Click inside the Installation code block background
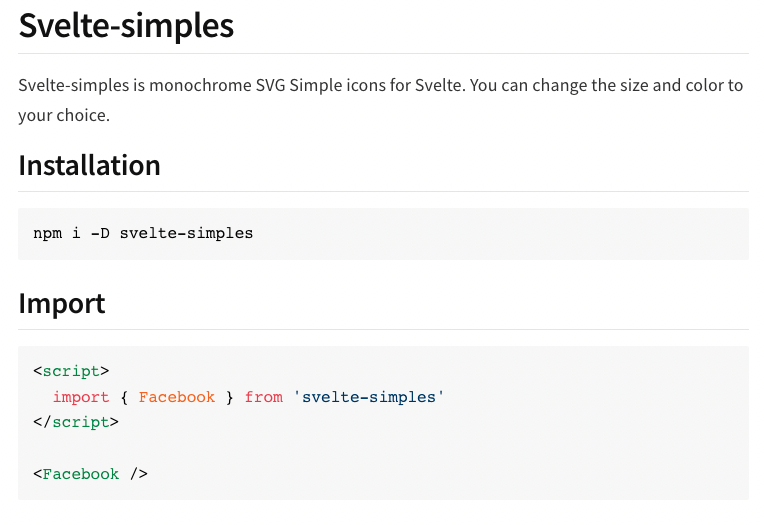 pos(487,234)
